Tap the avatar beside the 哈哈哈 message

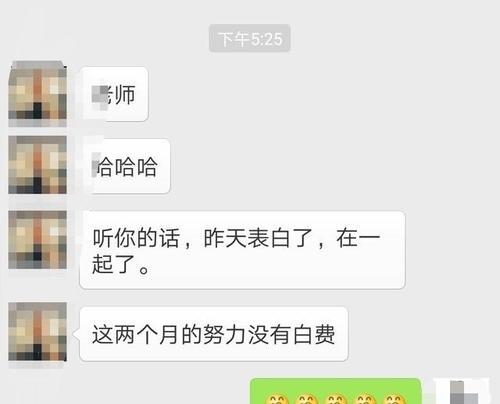point(37,165)
